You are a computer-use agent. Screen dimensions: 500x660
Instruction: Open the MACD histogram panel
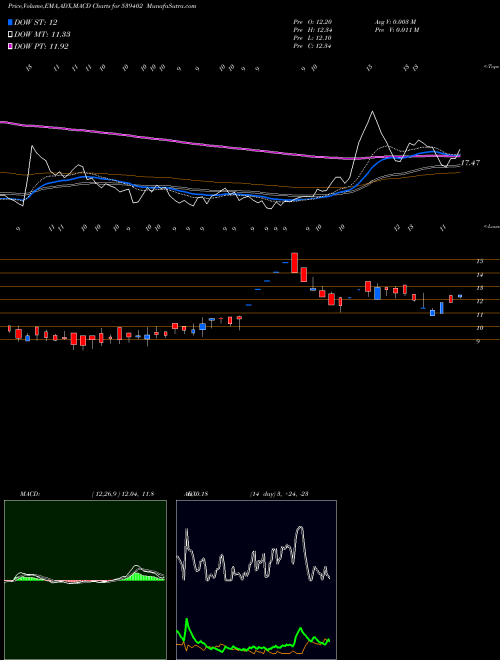pyautogui.click(x=85, y=580)
